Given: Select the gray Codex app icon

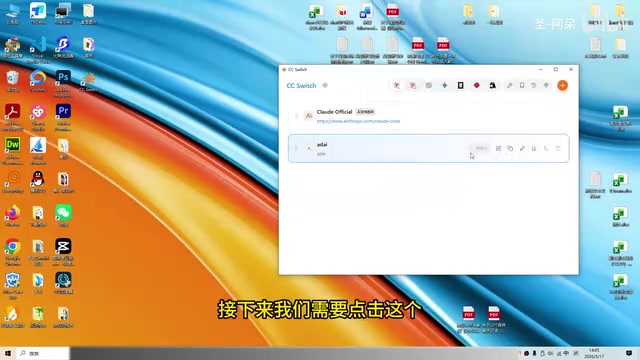Looking at the screenshot, I should coord(429,85).
